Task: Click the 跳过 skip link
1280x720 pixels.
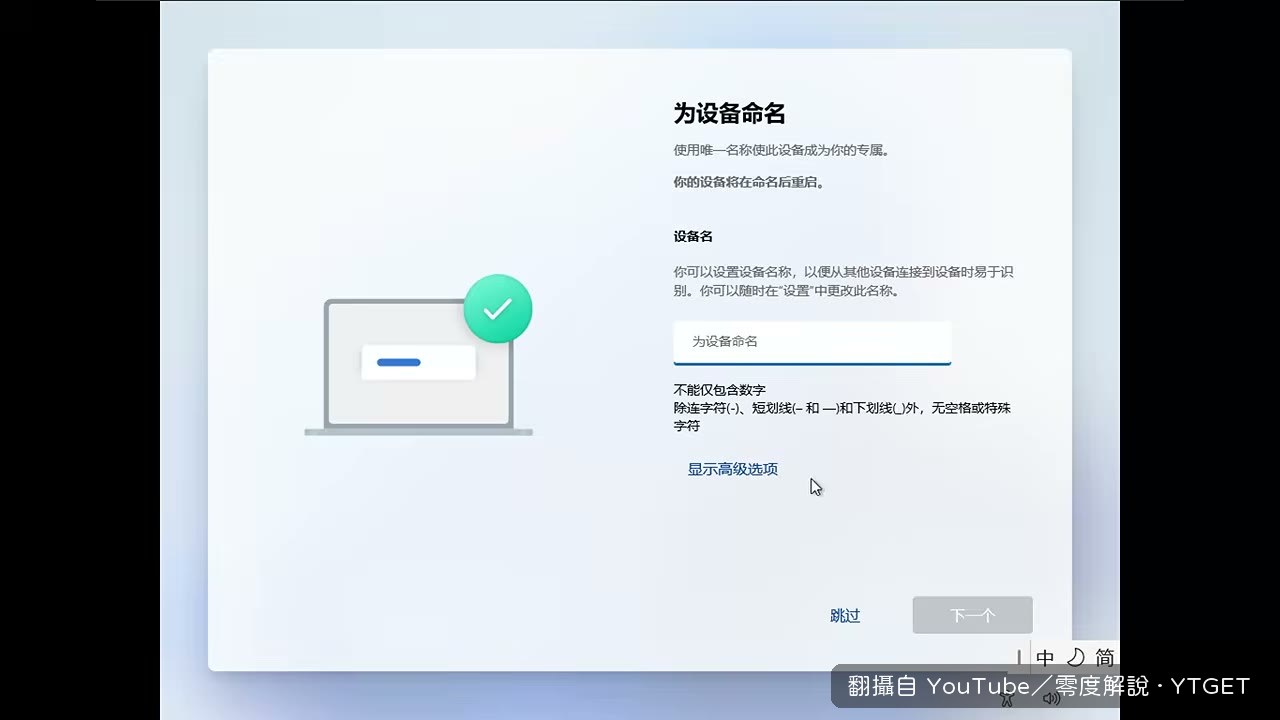Action: point(845,616)
